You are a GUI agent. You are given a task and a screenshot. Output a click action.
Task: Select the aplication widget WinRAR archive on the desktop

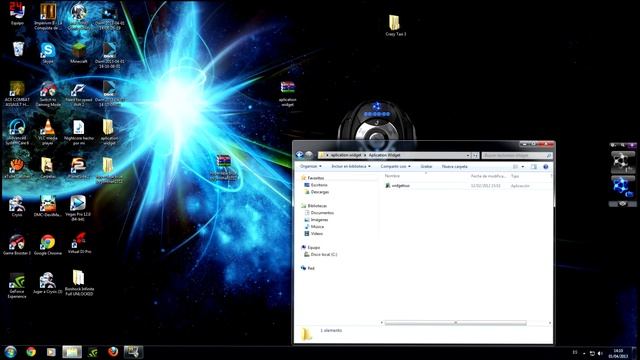click(x=288, y=94)
